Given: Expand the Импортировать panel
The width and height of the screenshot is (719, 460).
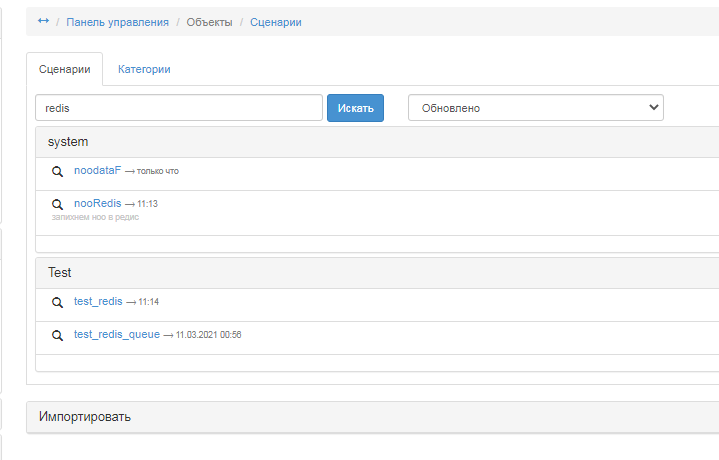Looking at the screenshot, I should click(372, 417).
